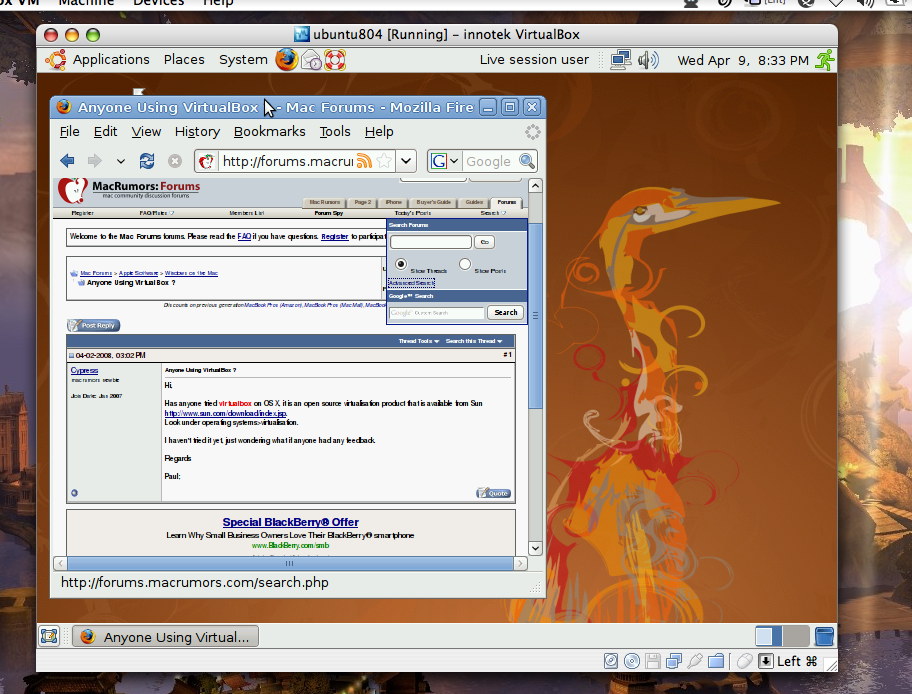Open Ubuntu Applications menu

(x=111, y=60)
